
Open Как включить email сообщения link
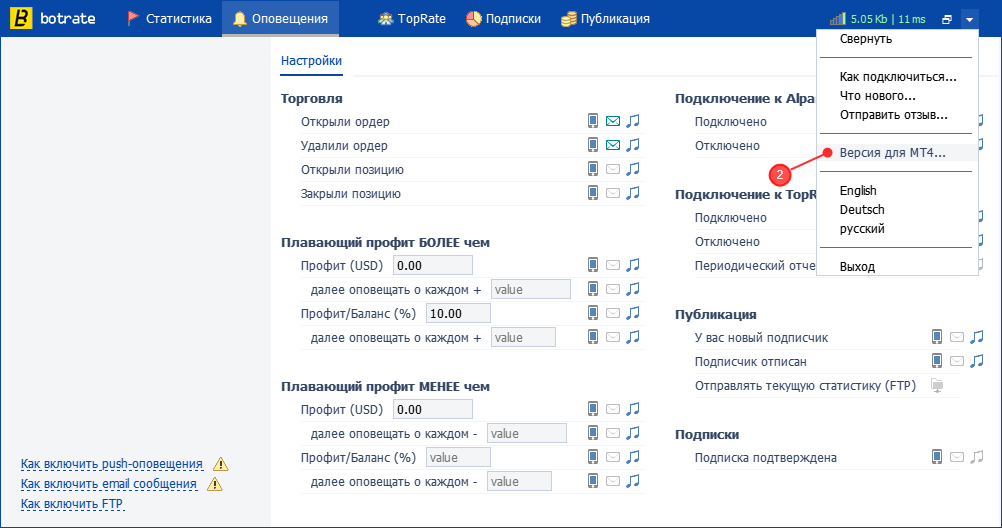(x=109, y=484)
